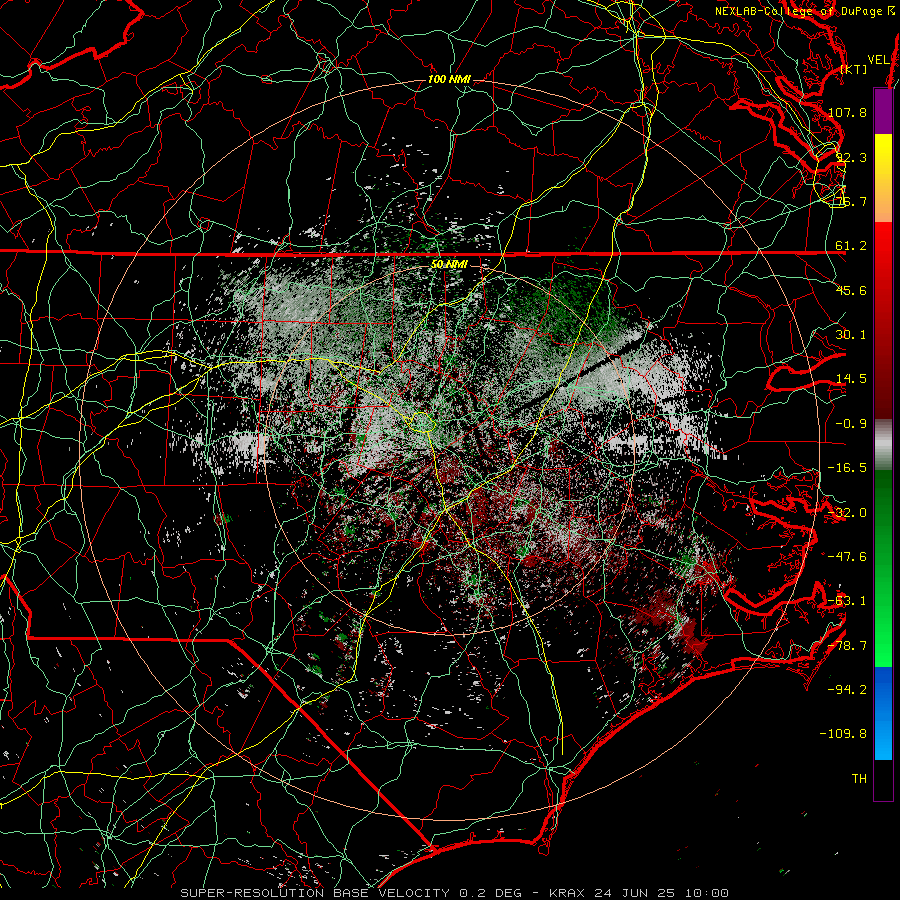900x900 pixels.
Task: Click the -16.5 velocity scale value
Action: click(x=847, y=468)
